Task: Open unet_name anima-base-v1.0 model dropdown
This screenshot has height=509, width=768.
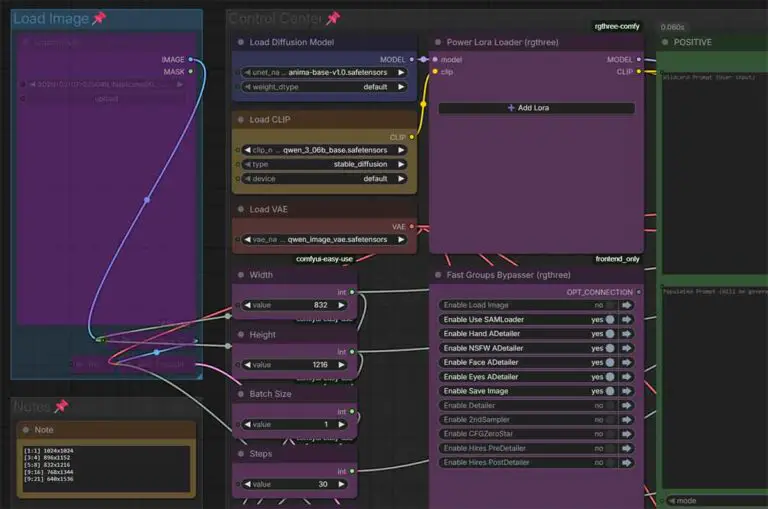Action: coord(324,73)
